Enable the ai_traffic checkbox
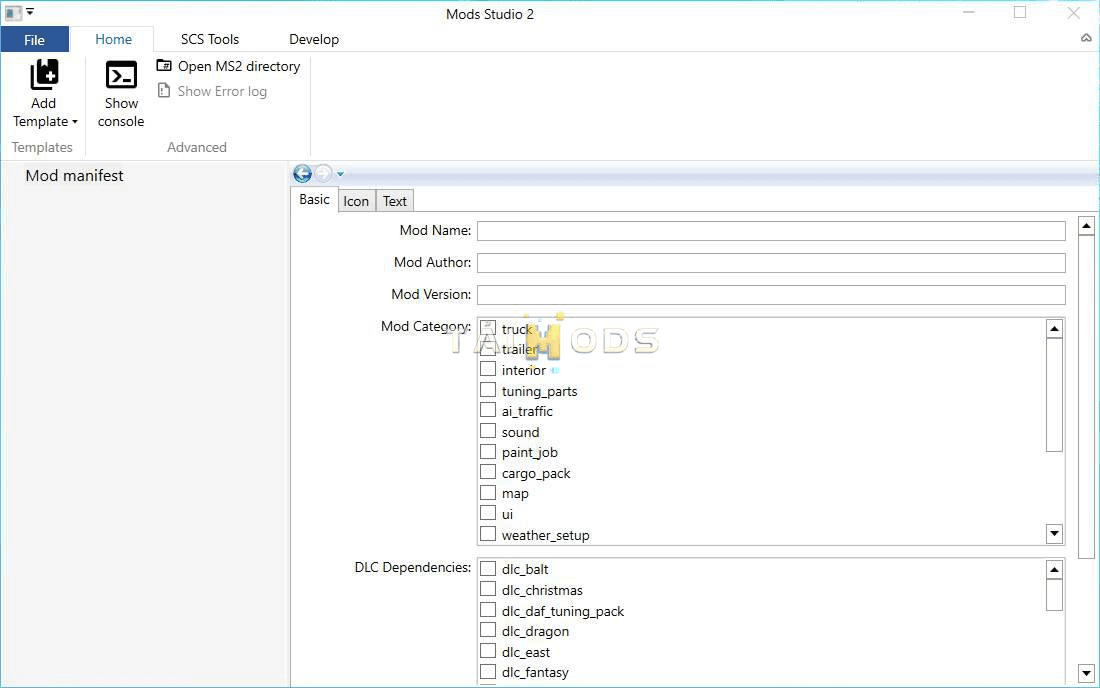Screen dimensions: 1100x688 (x=488, y=410)
